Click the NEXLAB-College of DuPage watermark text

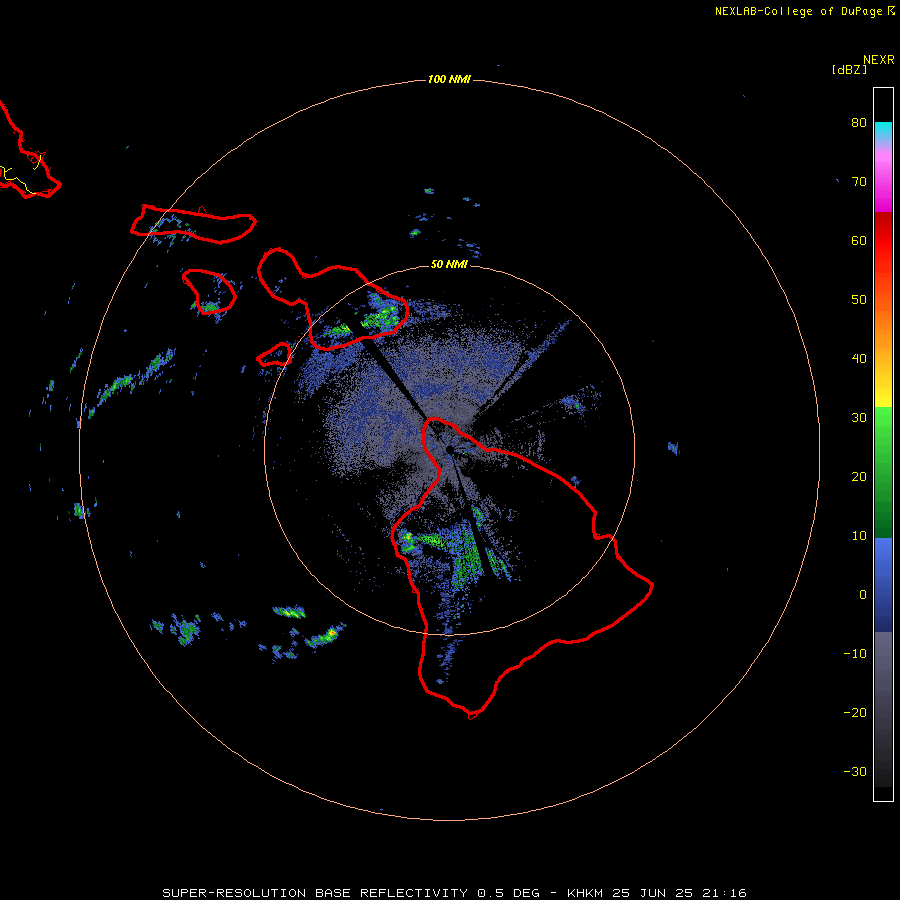tap(798, 11)
